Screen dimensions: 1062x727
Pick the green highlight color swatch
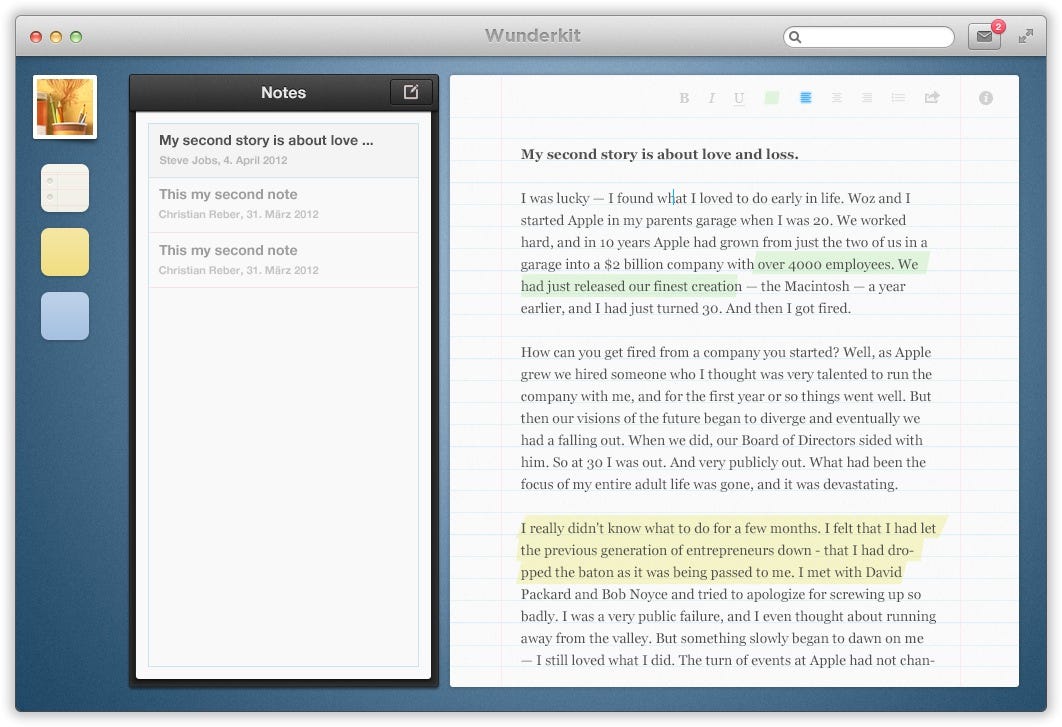[x=771, y=98]
